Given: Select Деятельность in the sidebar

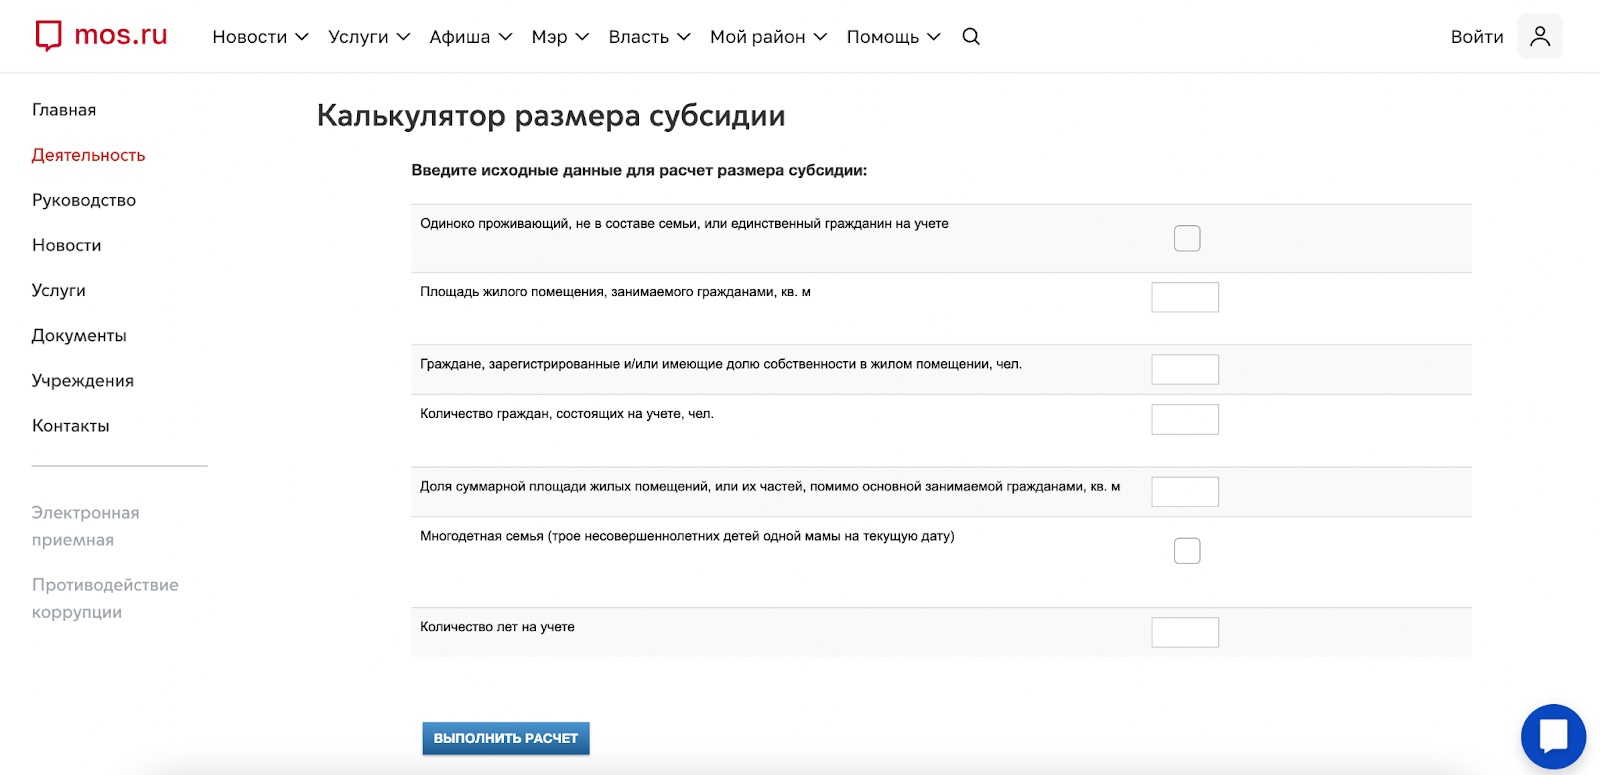Looking at the screenshot, I should tap(88, 155).
